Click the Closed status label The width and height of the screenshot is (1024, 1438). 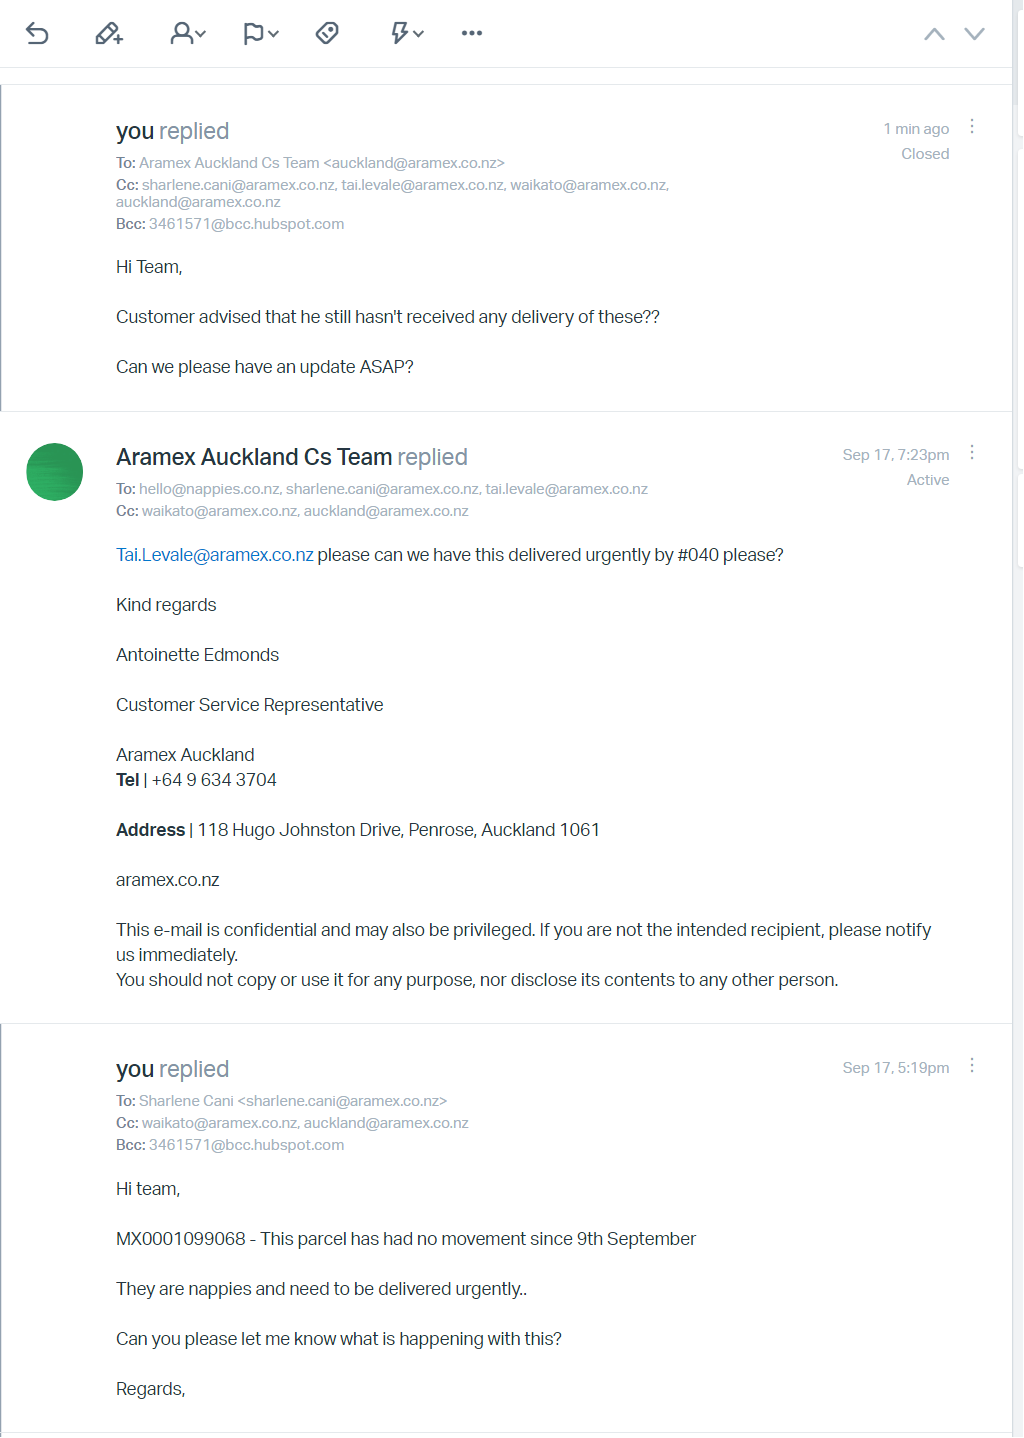925,154
